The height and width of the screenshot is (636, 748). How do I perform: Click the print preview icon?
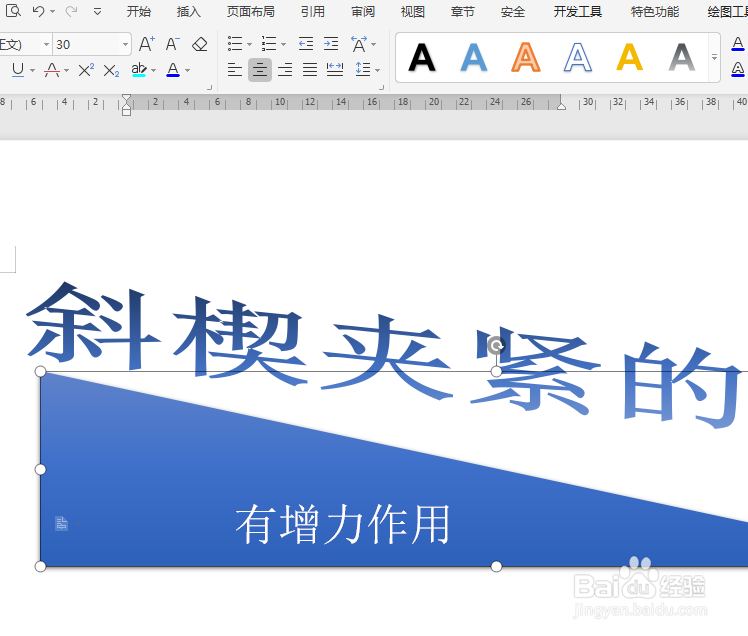[13, 10]
